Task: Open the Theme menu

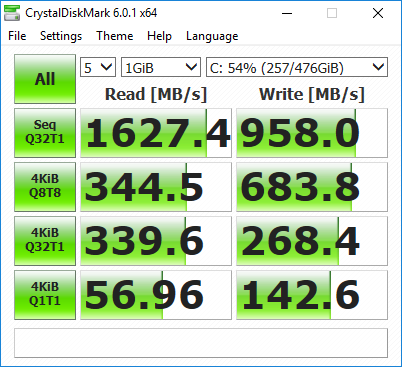Action: (115, 36)
